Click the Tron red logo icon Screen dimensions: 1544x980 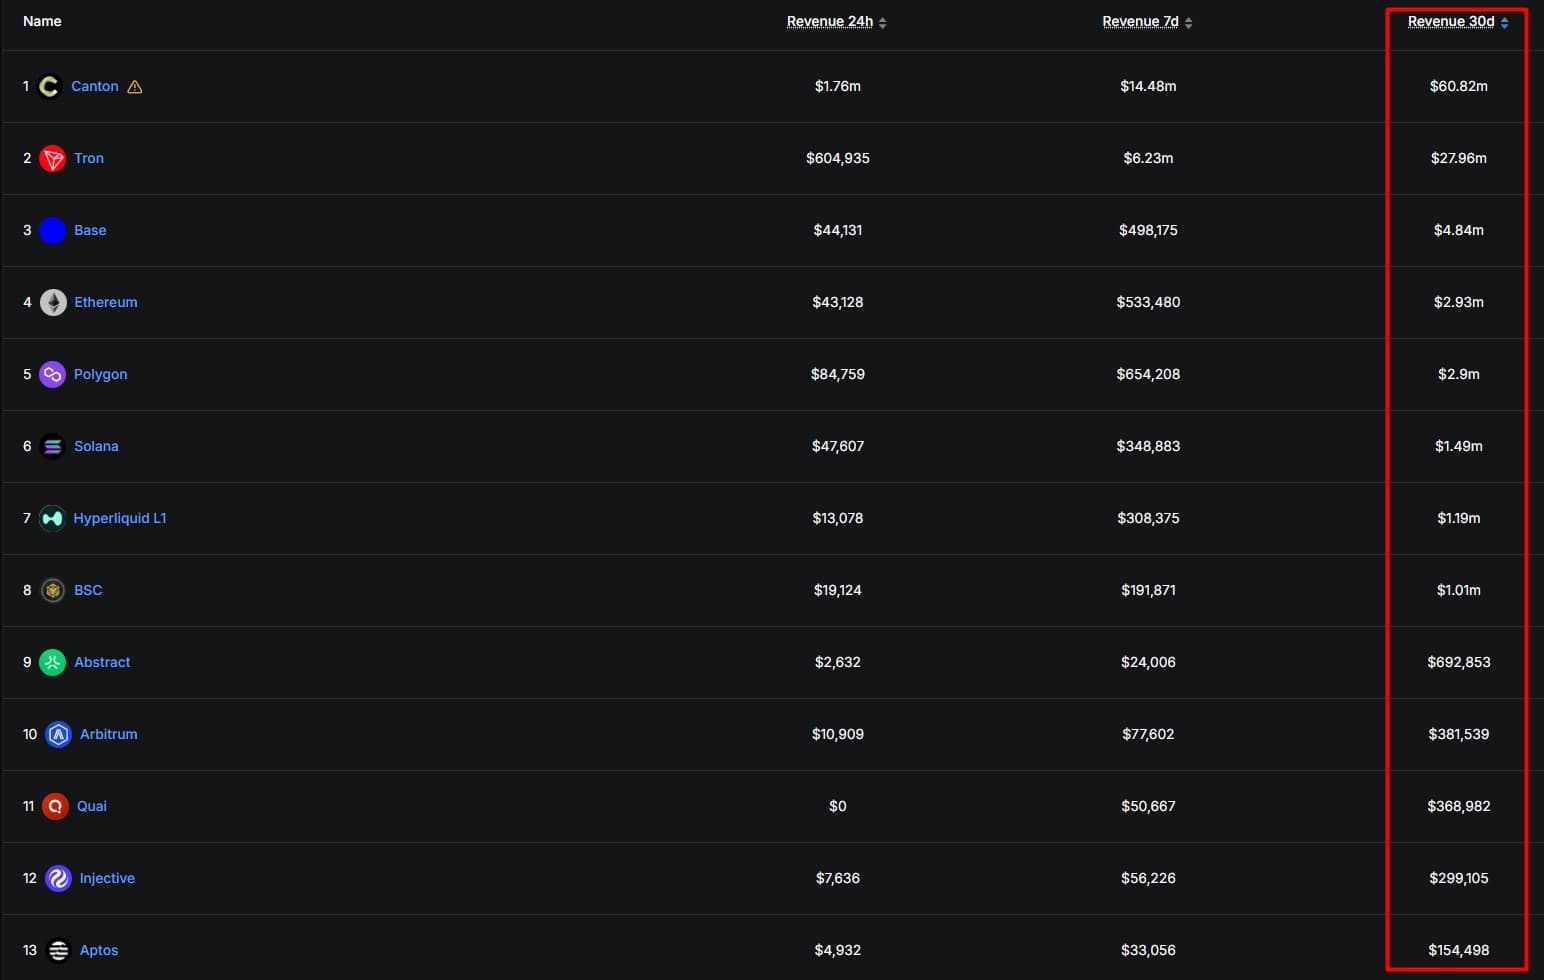tap(52, 159)
